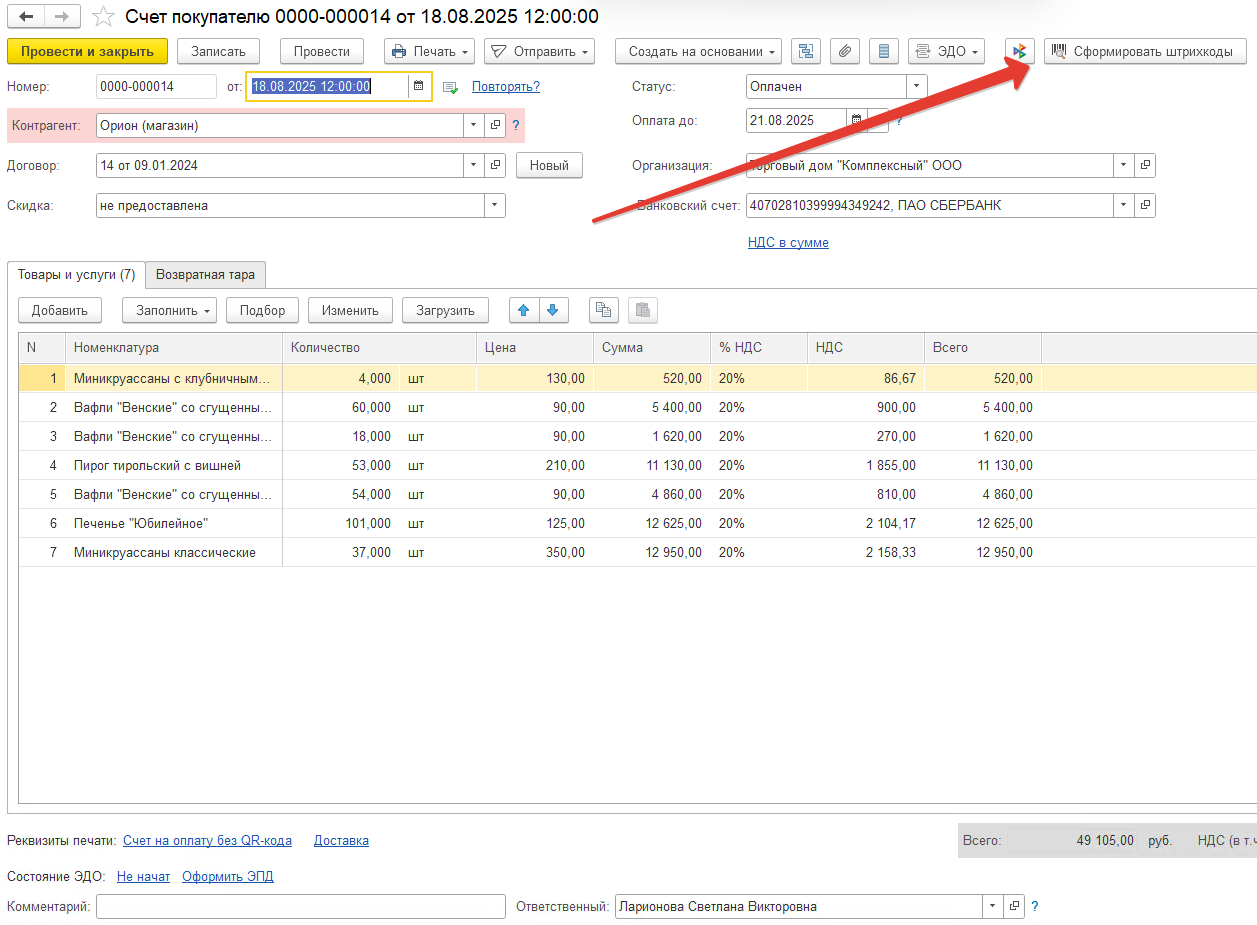
Task: Click the Загрузить button
Action: click(445, 311)
